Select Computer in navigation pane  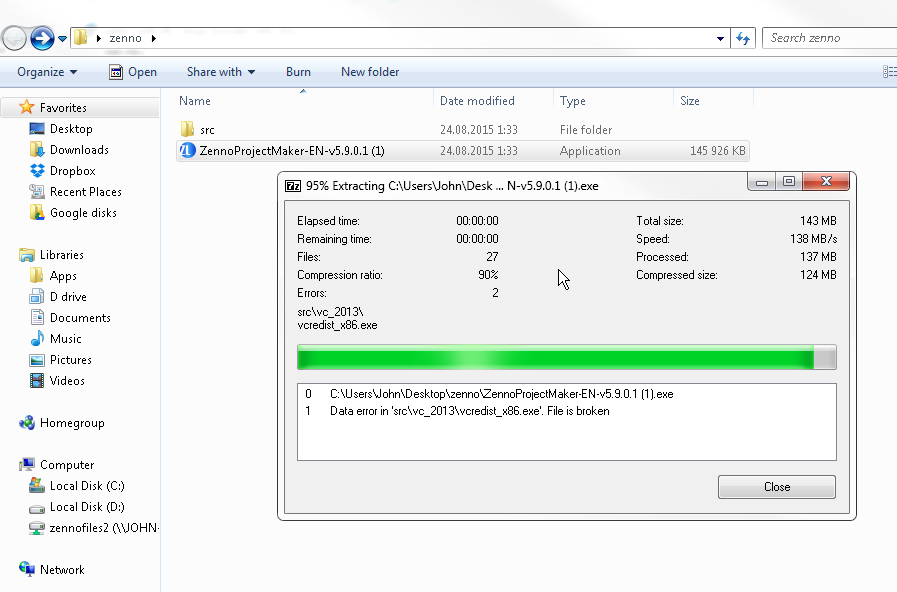tap(67, 464)
